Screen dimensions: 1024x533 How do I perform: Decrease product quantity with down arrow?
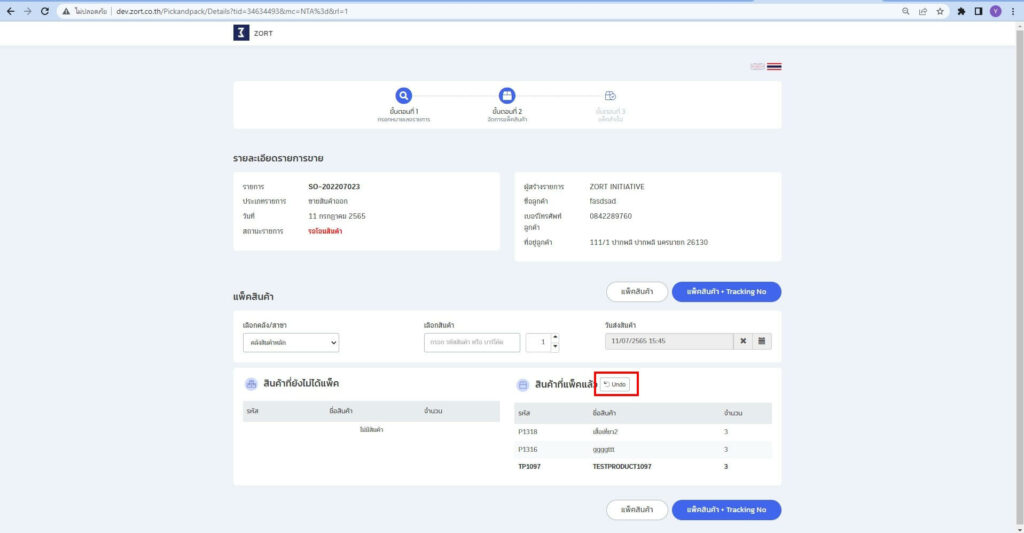pos(555,347)
